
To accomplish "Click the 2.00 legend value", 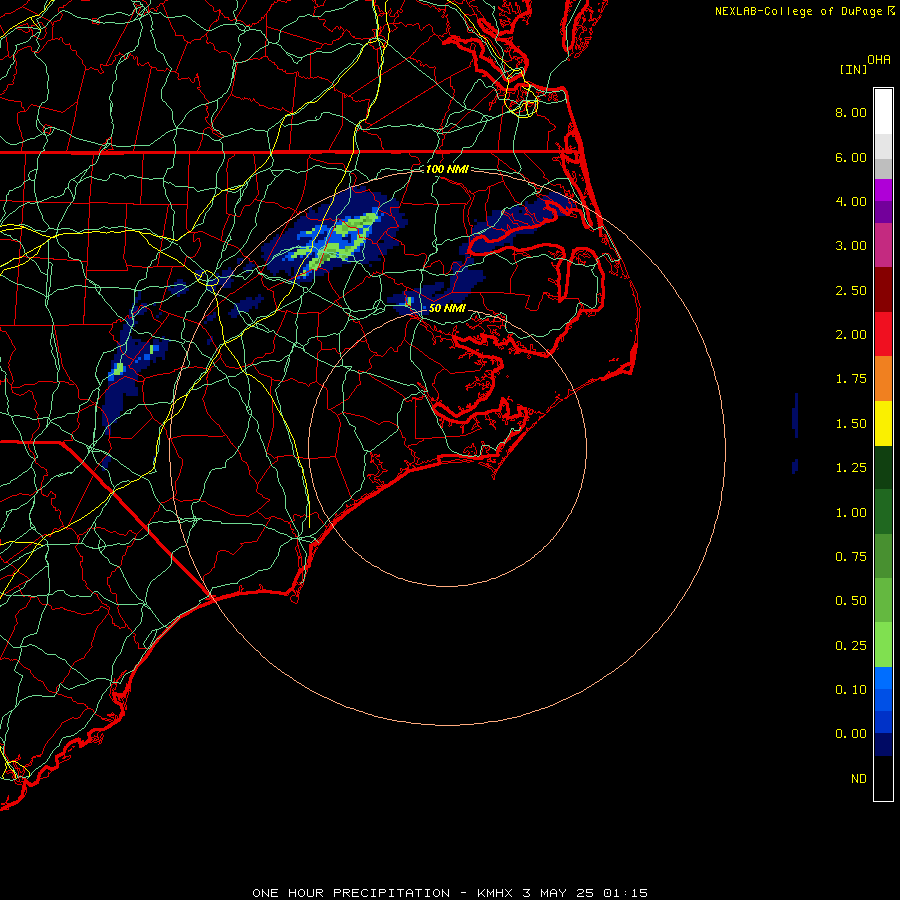I will click(851, 335).
